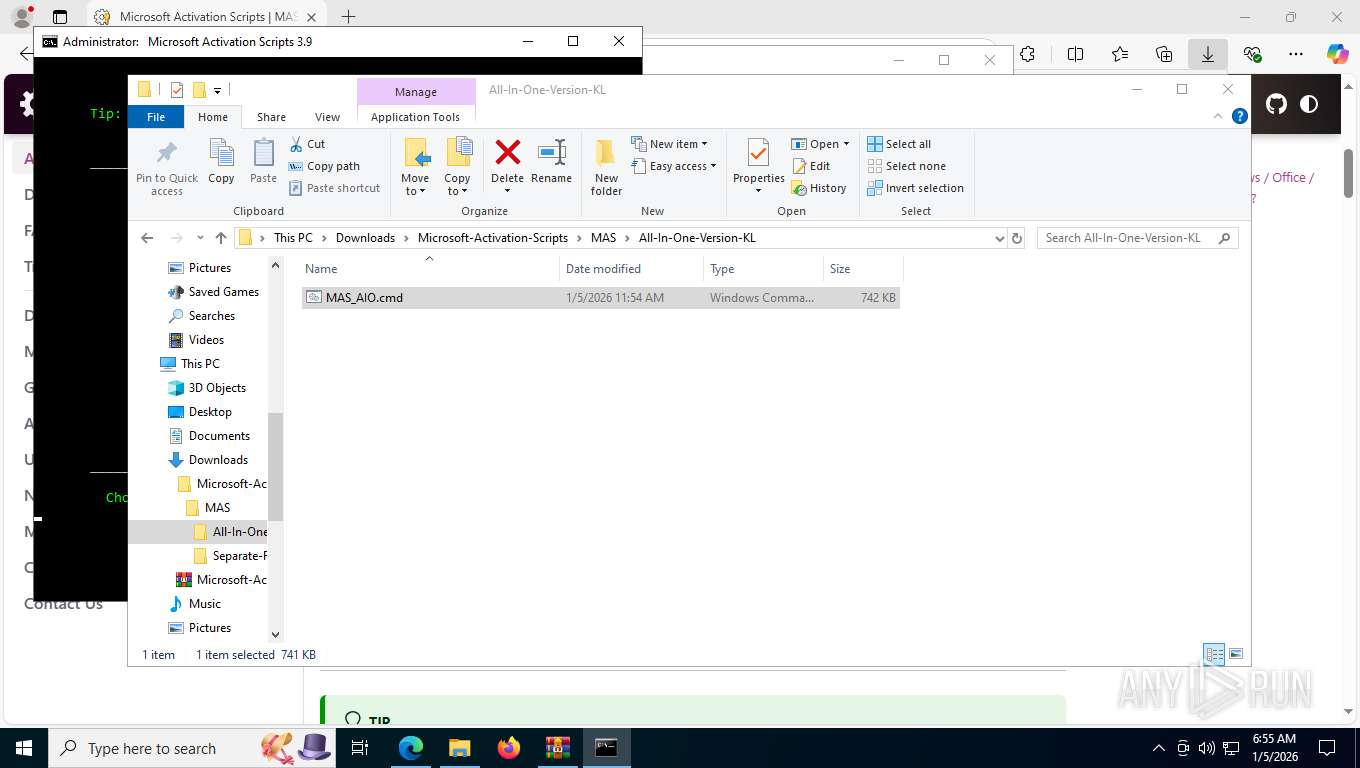This screenshot has height=768, width=1360.
Task: Click Invert selection in ribbon
Action: (915, 188)
